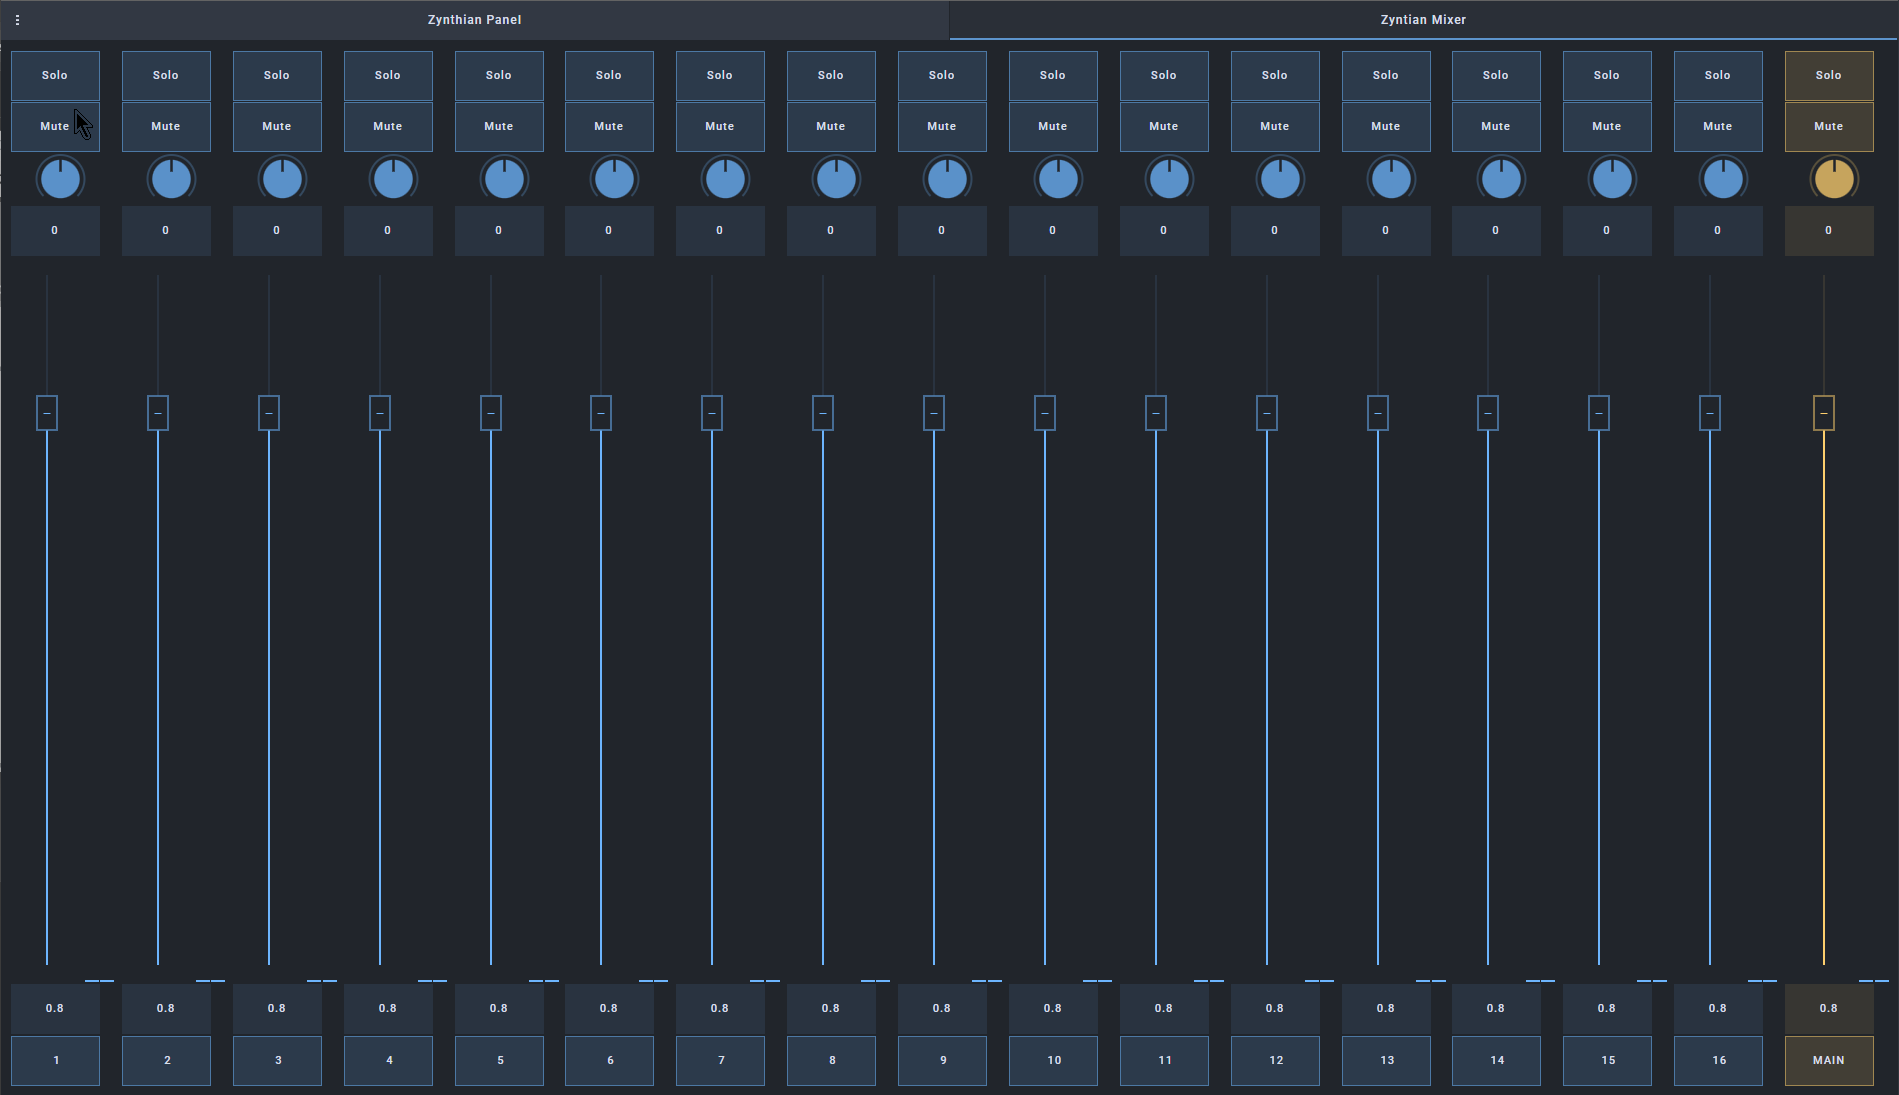The height and width of the screenshot is (1095, 1899).
Task: Click the pan knob of channel 11
Action: (x=1169, y=180)
